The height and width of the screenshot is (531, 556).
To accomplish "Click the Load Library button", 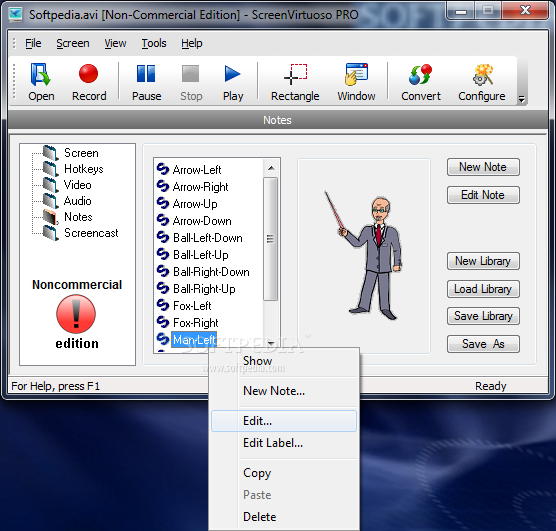I will coord(483,289).
